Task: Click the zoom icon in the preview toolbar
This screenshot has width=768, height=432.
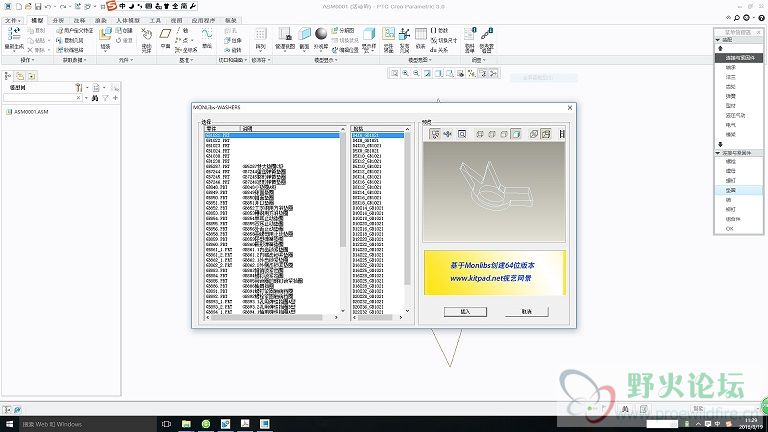Action: (x=462, y=134)
